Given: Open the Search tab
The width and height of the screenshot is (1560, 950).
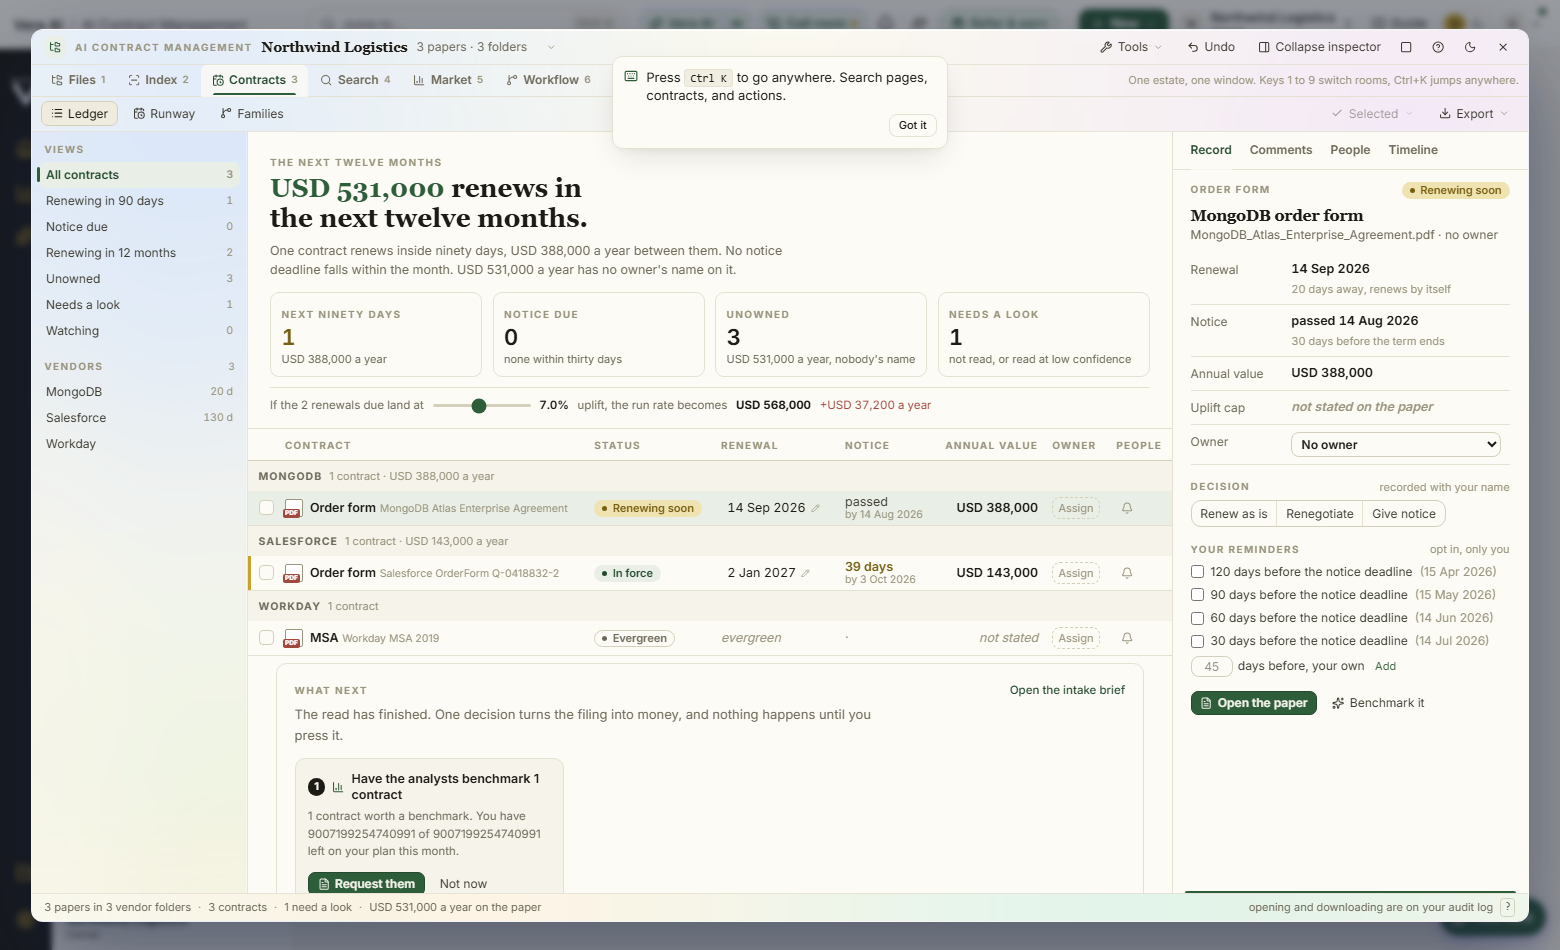Looking at the screenshot, I should [355, 80].
